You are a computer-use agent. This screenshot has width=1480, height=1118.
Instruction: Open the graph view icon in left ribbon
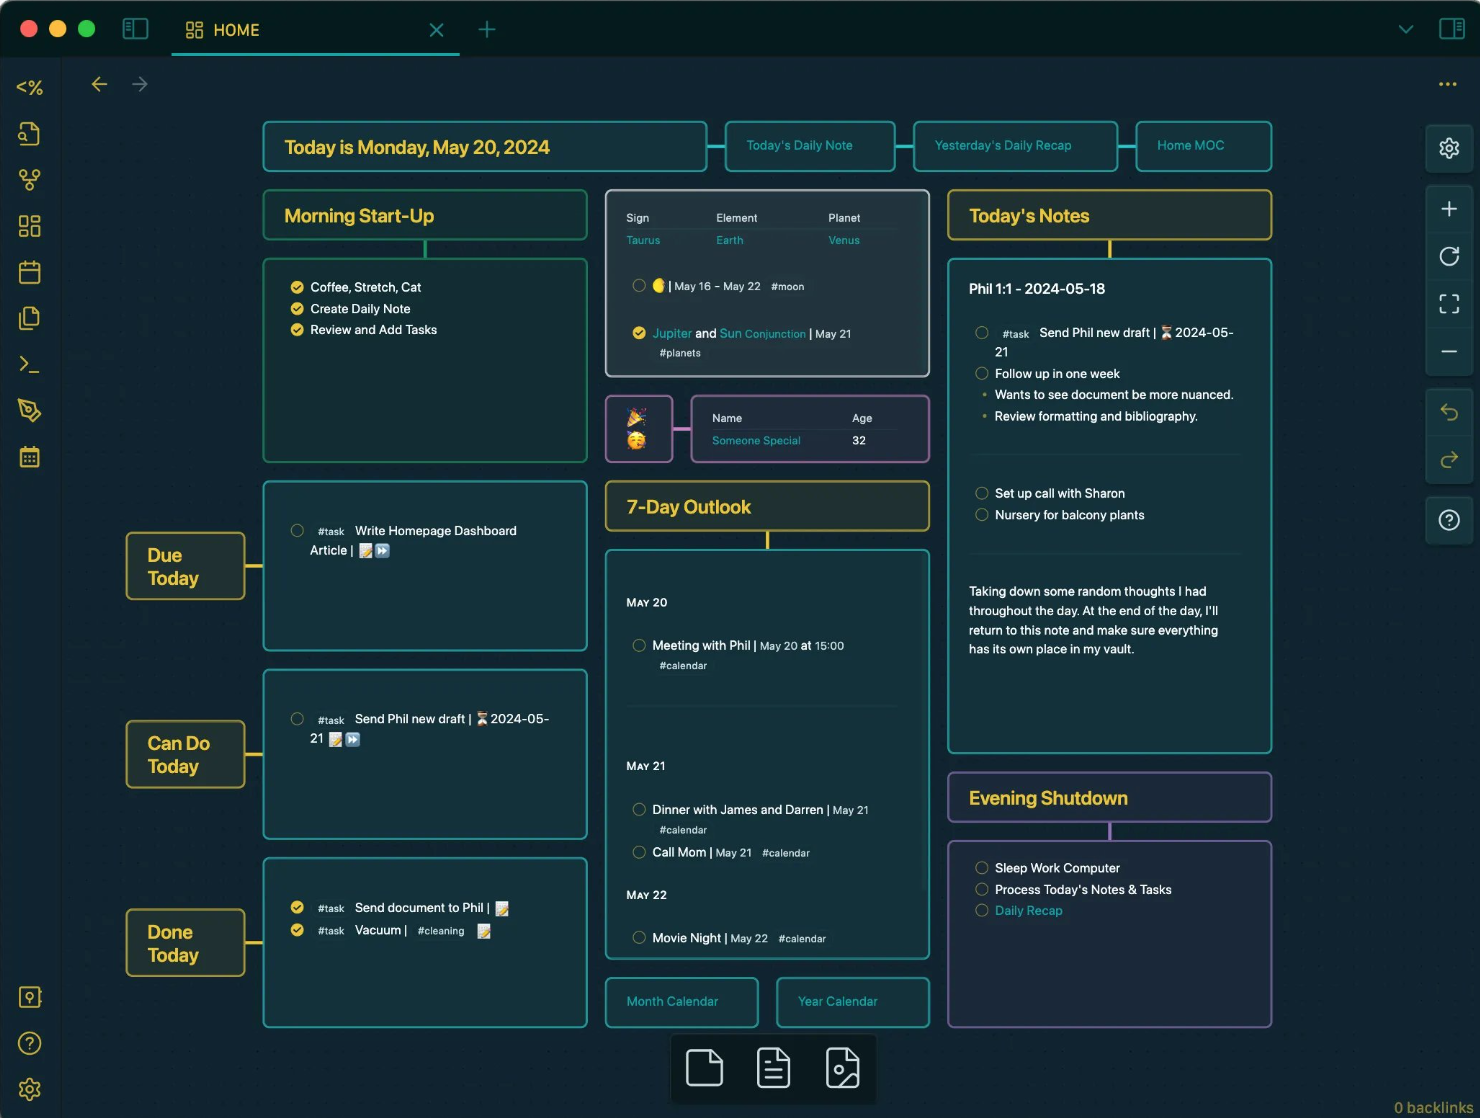click(30, 180)
